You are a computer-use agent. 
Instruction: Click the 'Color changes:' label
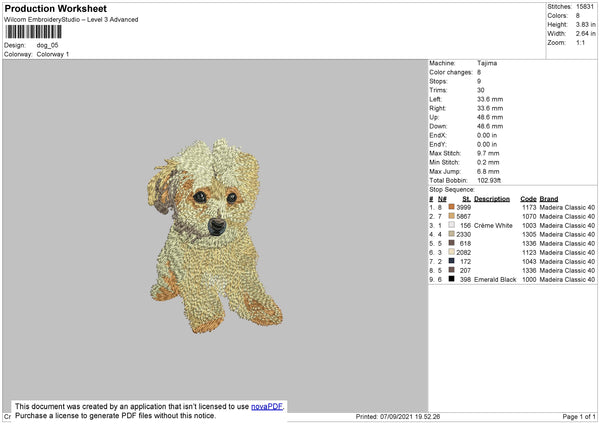coord(451,72)
